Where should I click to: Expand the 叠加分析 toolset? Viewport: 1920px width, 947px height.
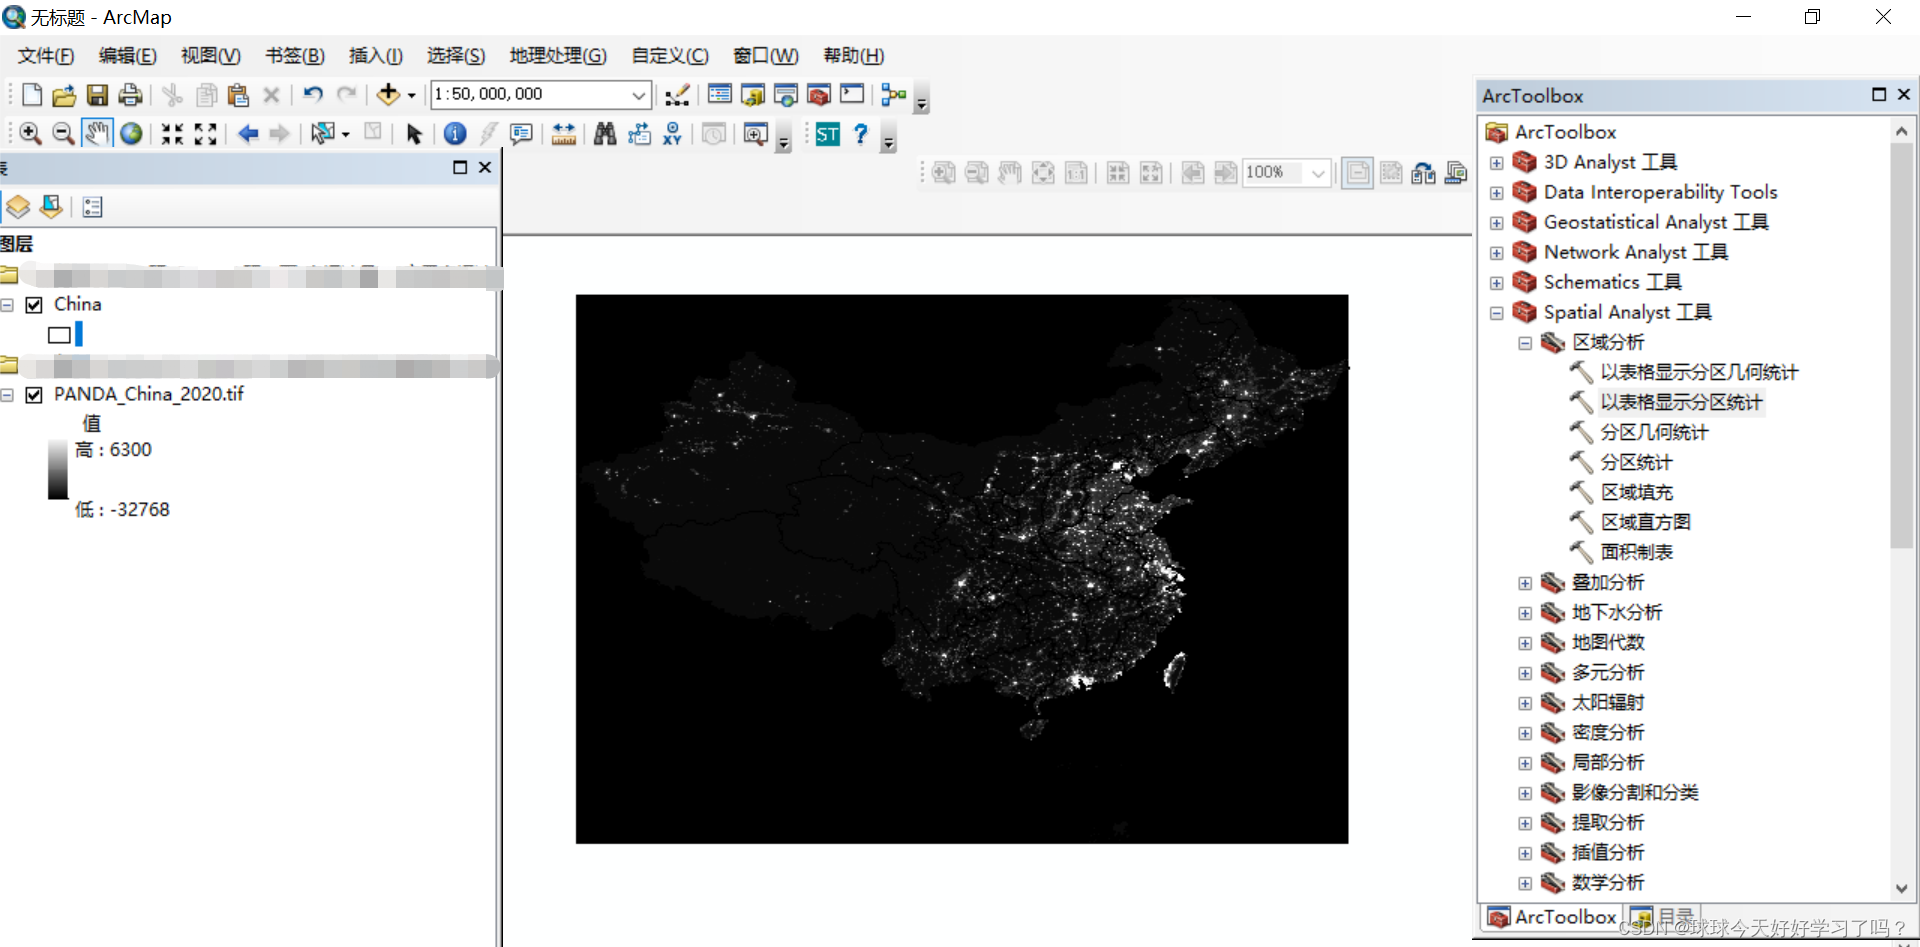[x=1525, y=583]
